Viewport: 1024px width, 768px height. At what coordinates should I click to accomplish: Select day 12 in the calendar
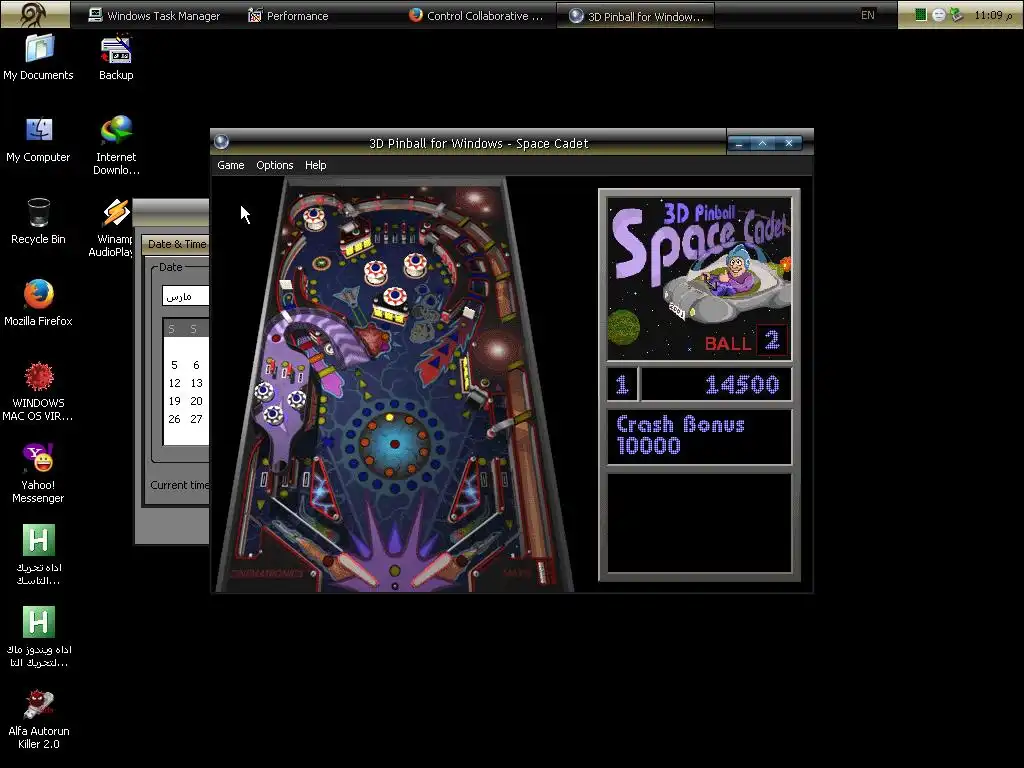pos(174,383)
